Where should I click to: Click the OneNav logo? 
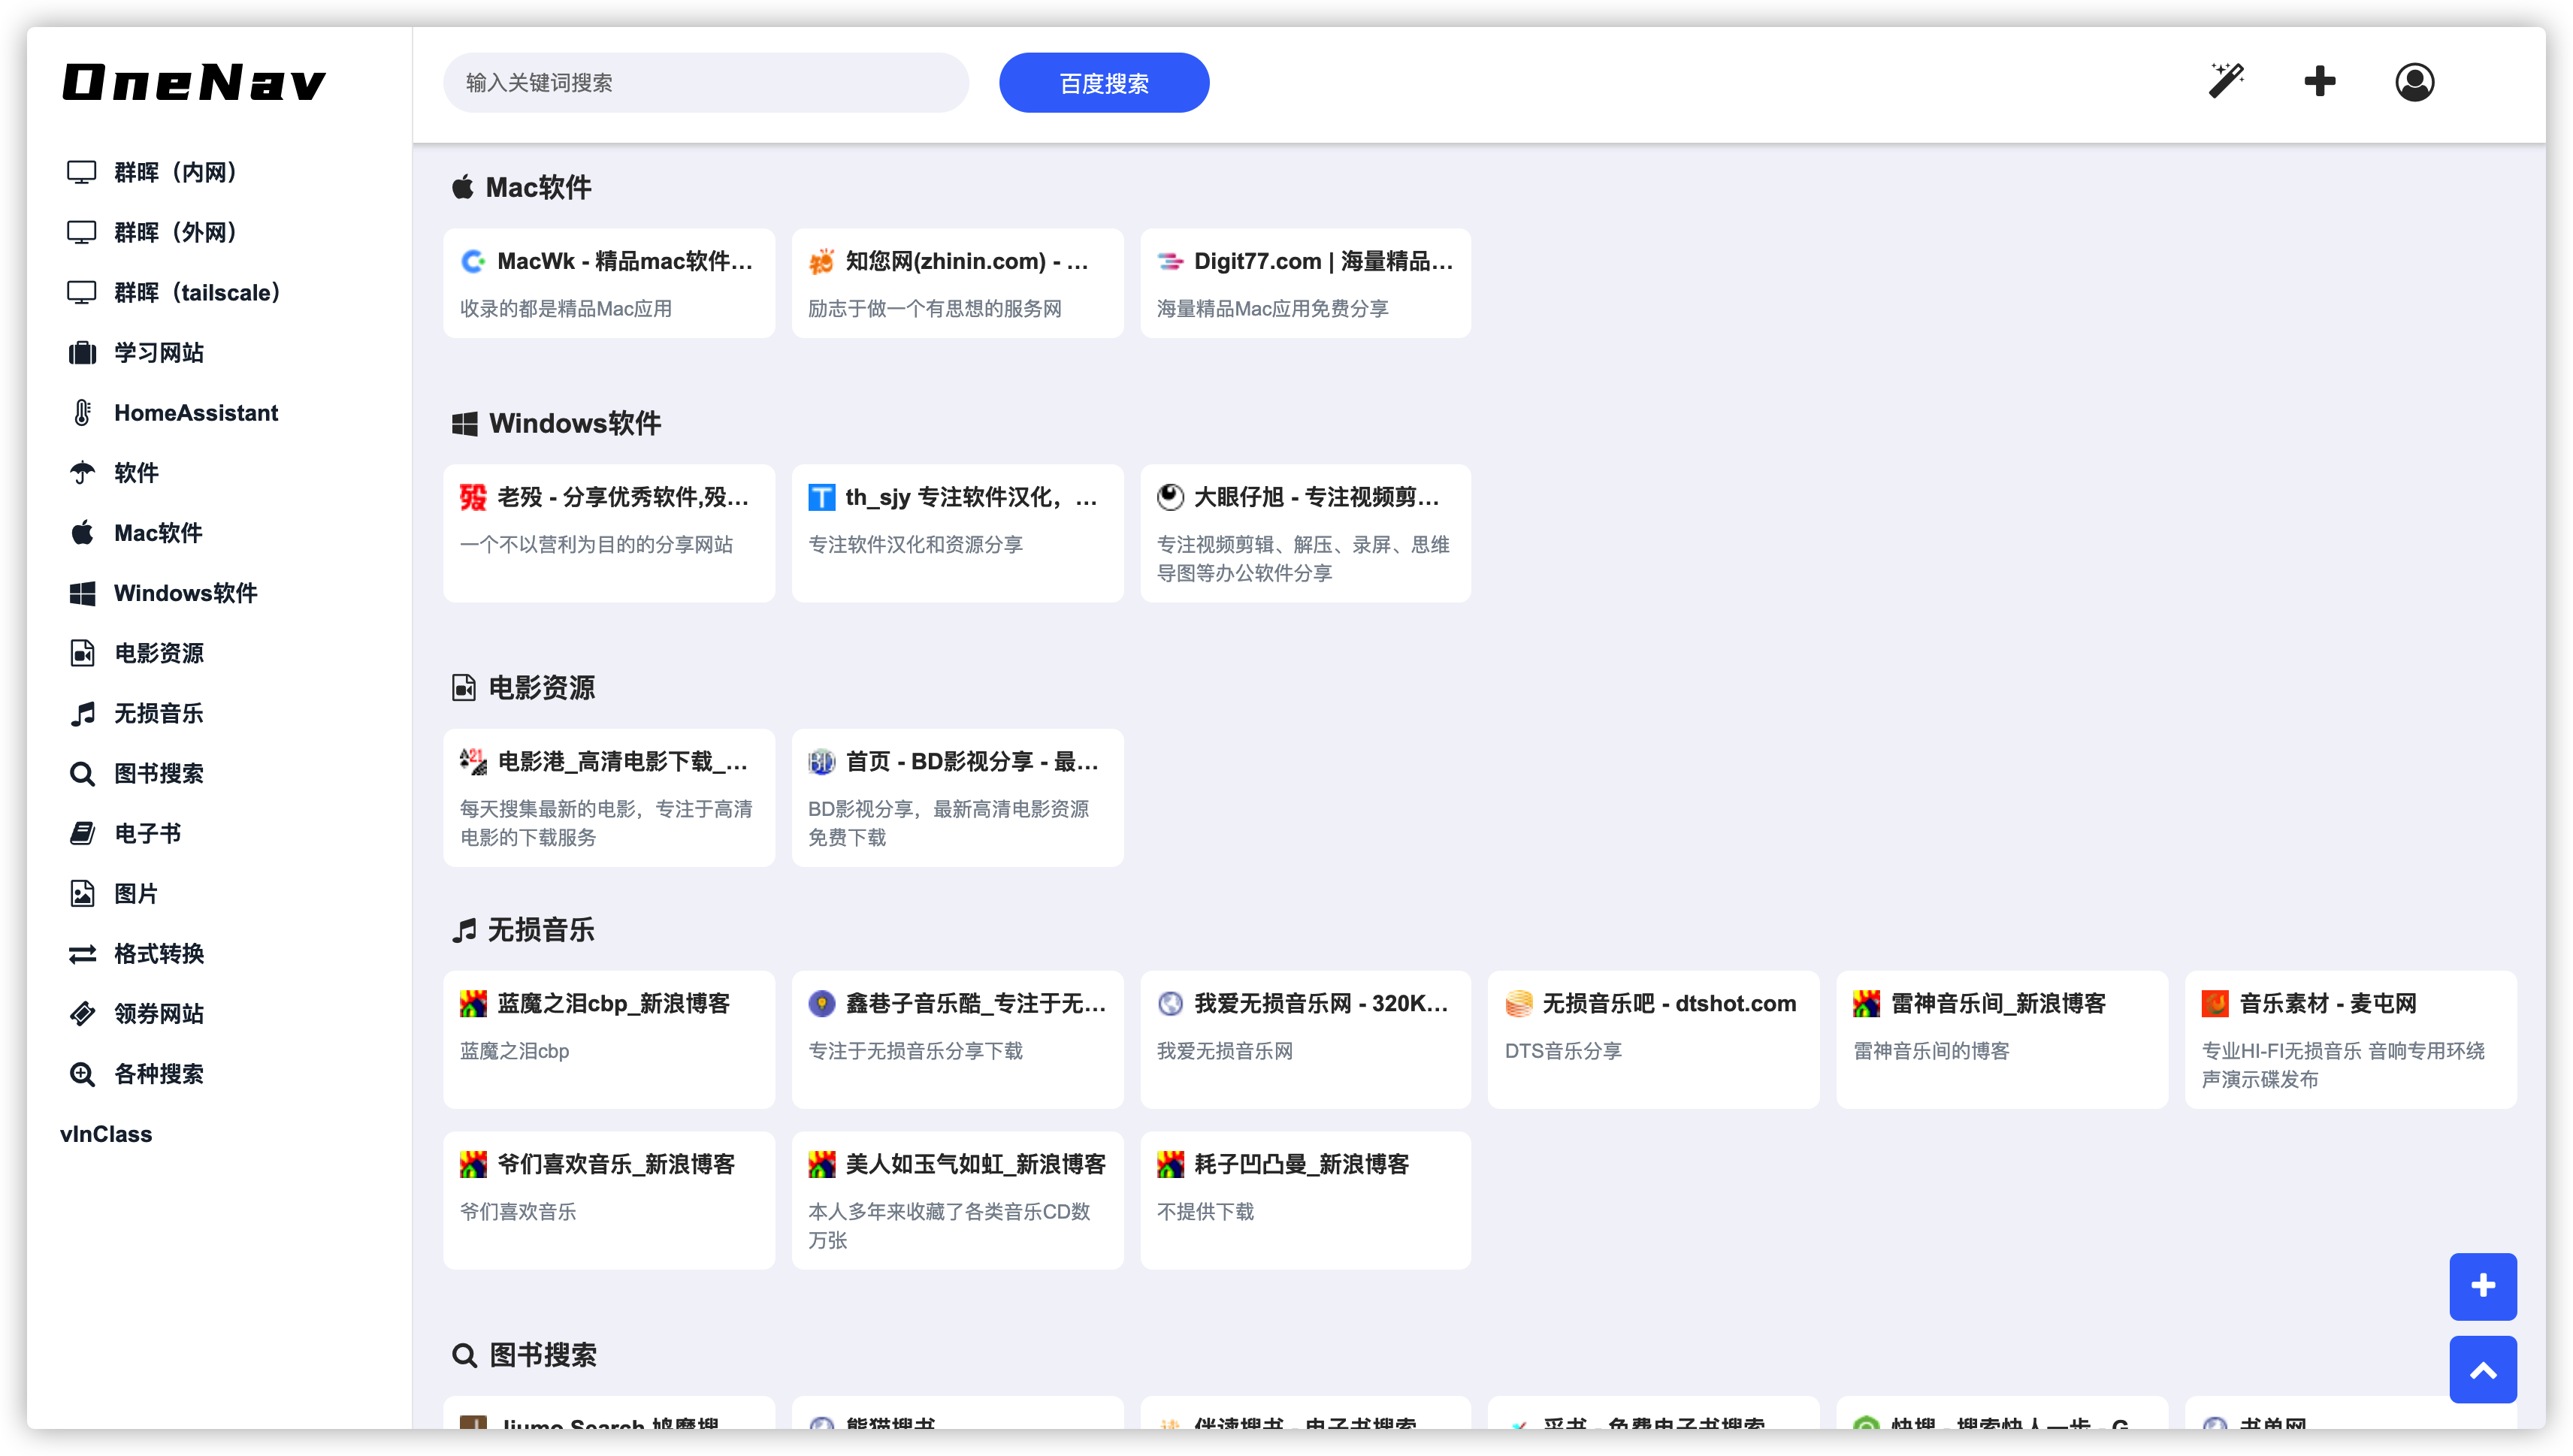tap(194, 82)
